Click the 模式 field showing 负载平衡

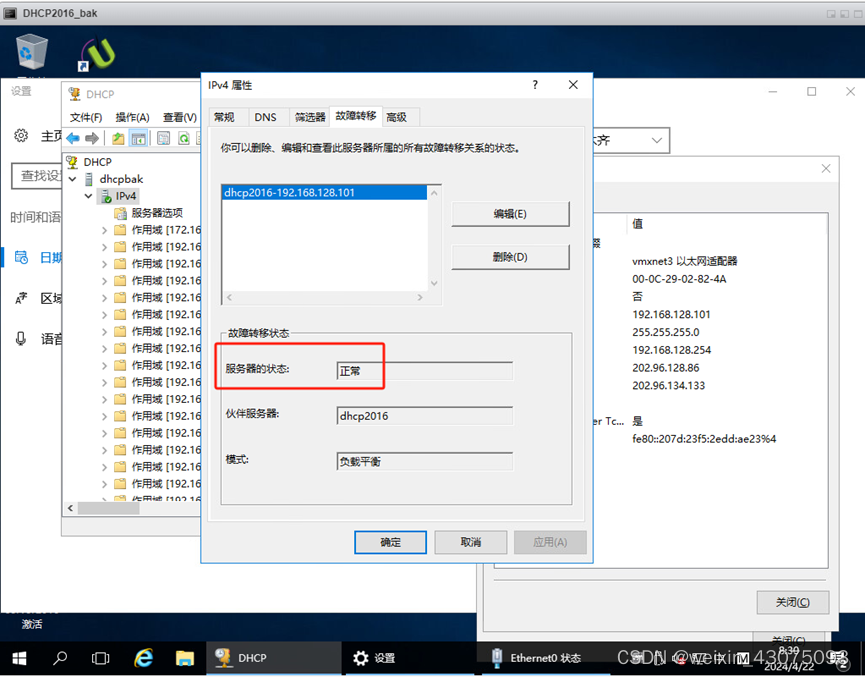click(x=424, y=461)
